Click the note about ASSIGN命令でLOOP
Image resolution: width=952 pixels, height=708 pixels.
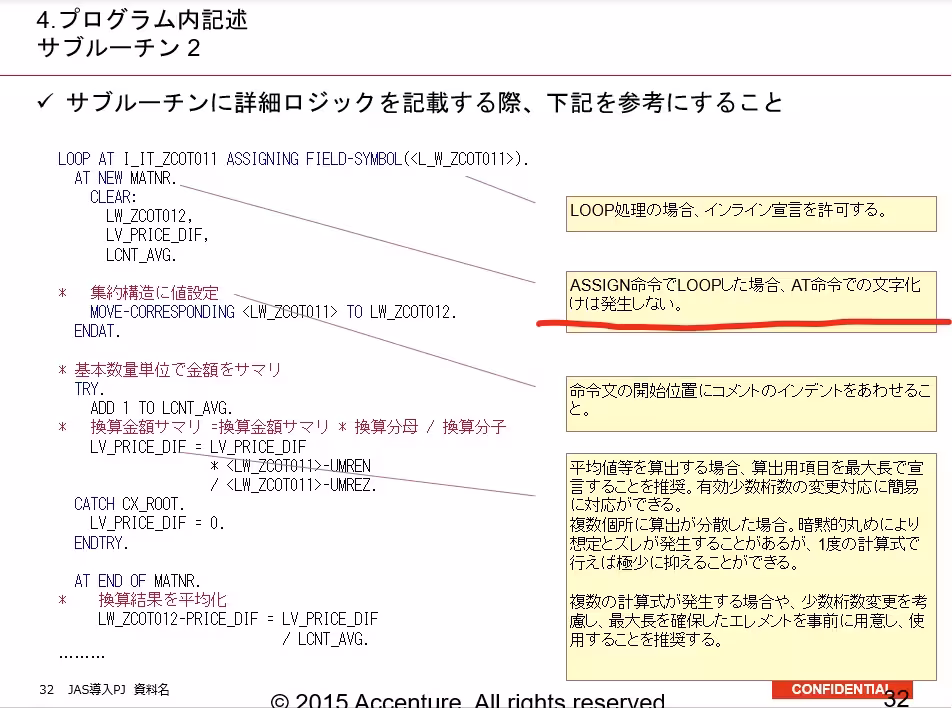click(x=751, y=301)
